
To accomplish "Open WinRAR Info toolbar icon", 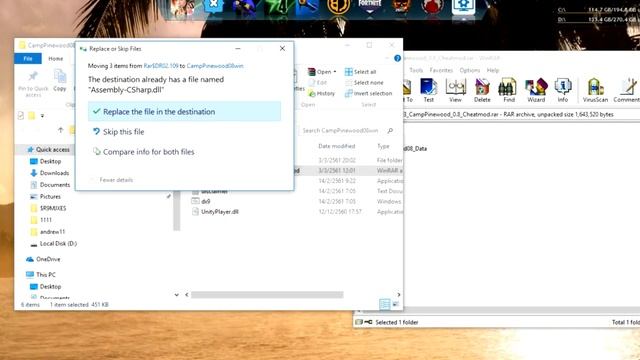I will pos(563,90).
